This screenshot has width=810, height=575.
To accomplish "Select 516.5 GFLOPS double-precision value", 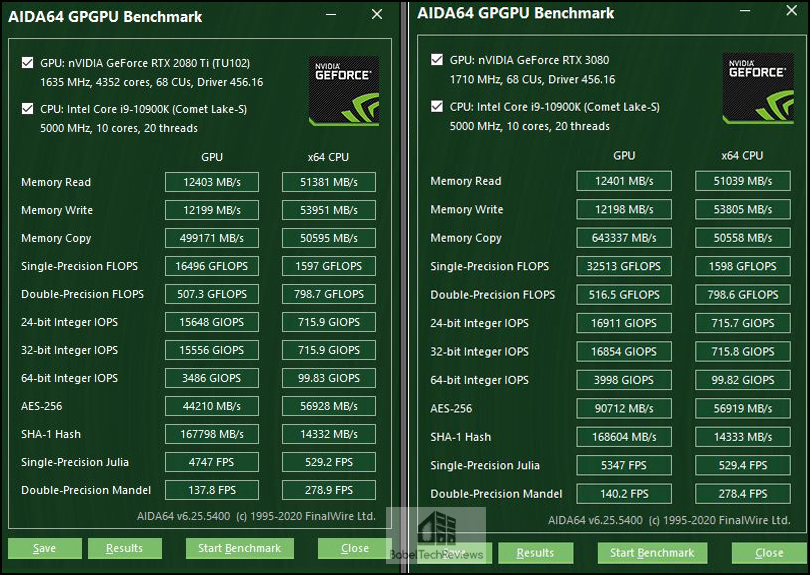I will [x=624, y=294].
